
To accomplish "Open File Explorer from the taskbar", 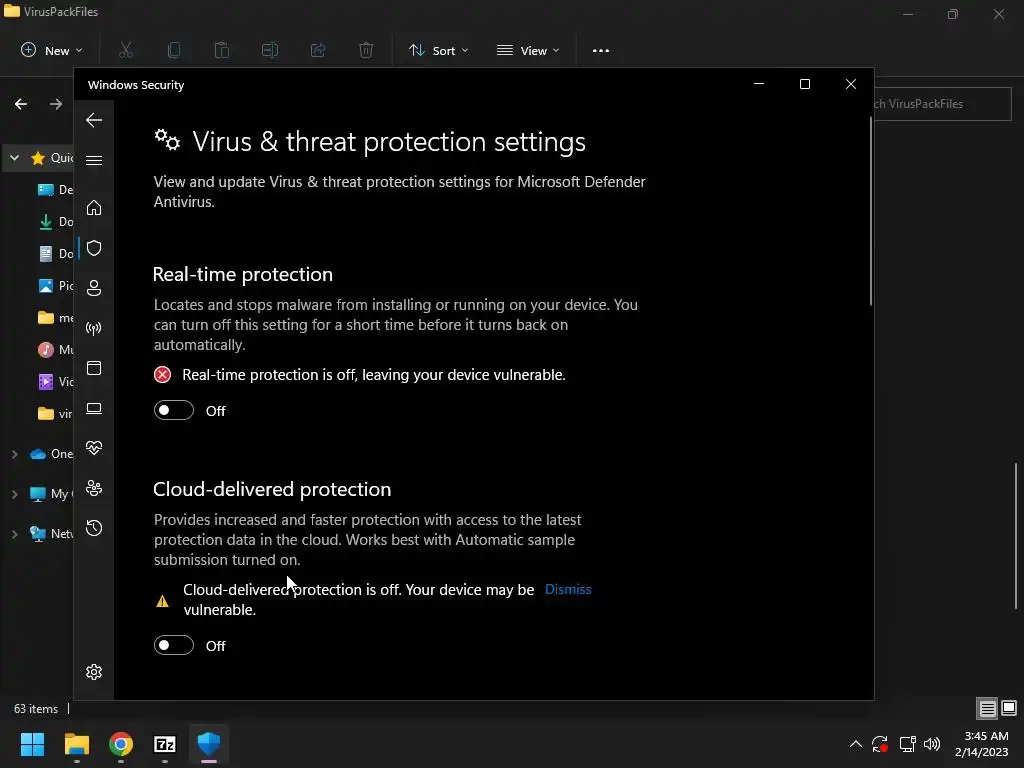I will [x=76, y=744].
